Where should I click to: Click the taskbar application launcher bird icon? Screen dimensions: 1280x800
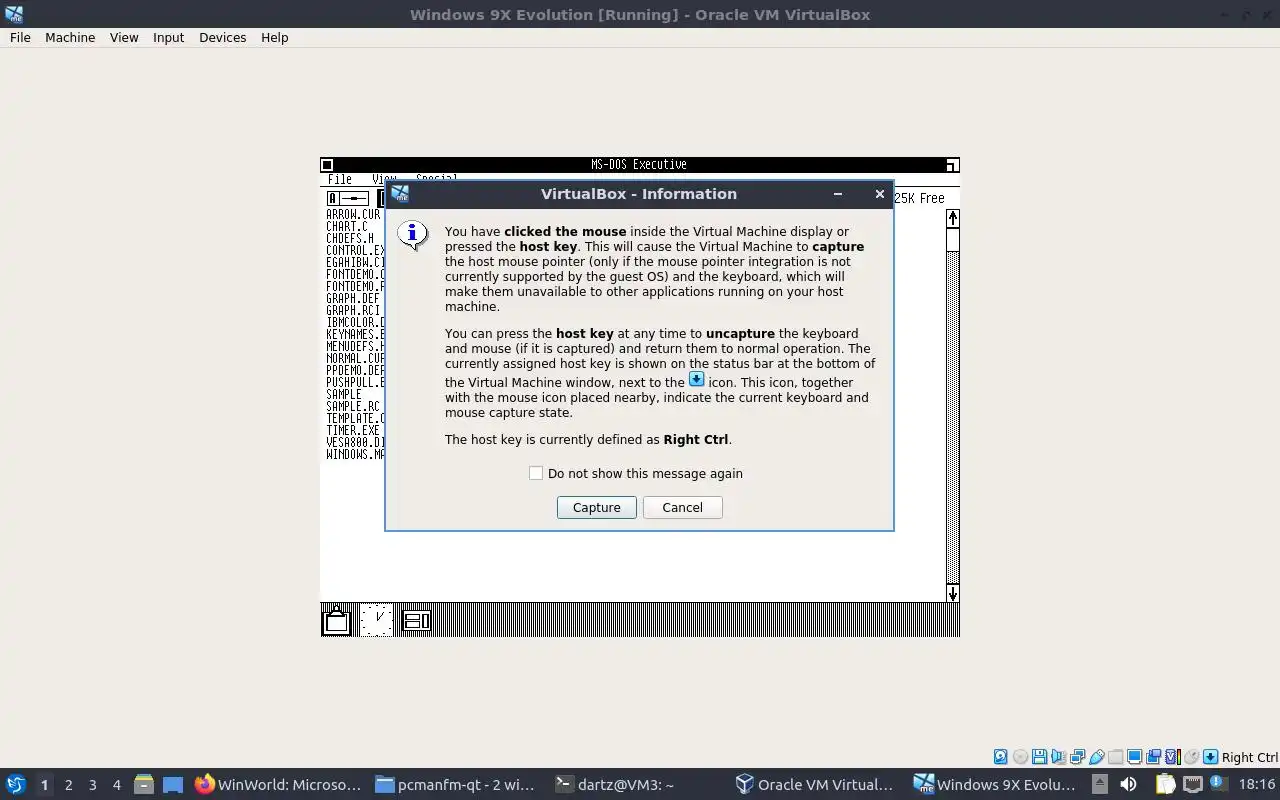point(16,784)
